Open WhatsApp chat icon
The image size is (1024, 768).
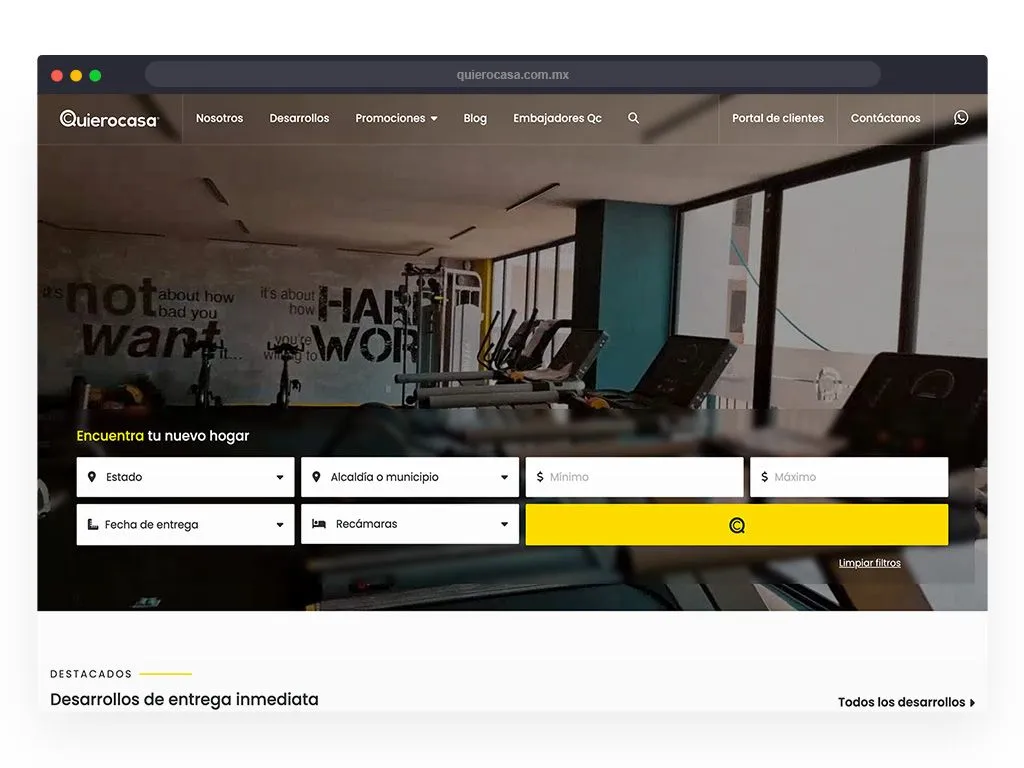tap(961, 118)
